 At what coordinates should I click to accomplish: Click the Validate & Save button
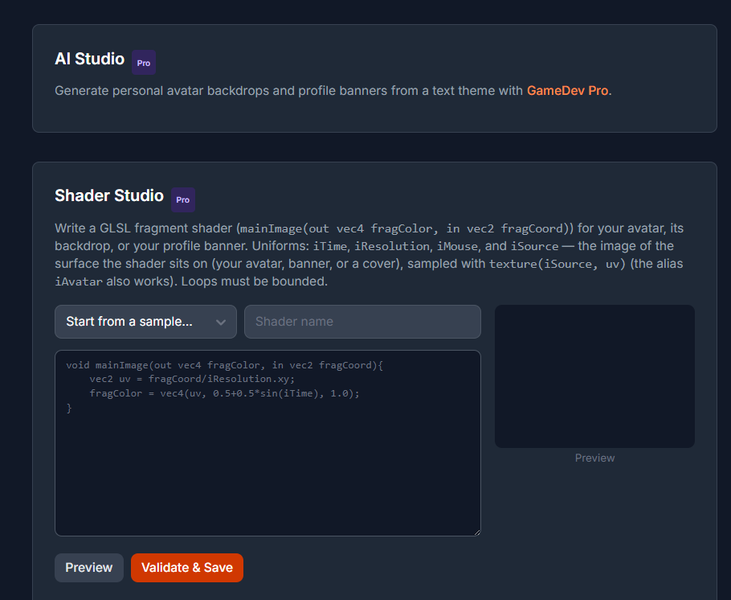pyautogui.click(x=187, y=567)
